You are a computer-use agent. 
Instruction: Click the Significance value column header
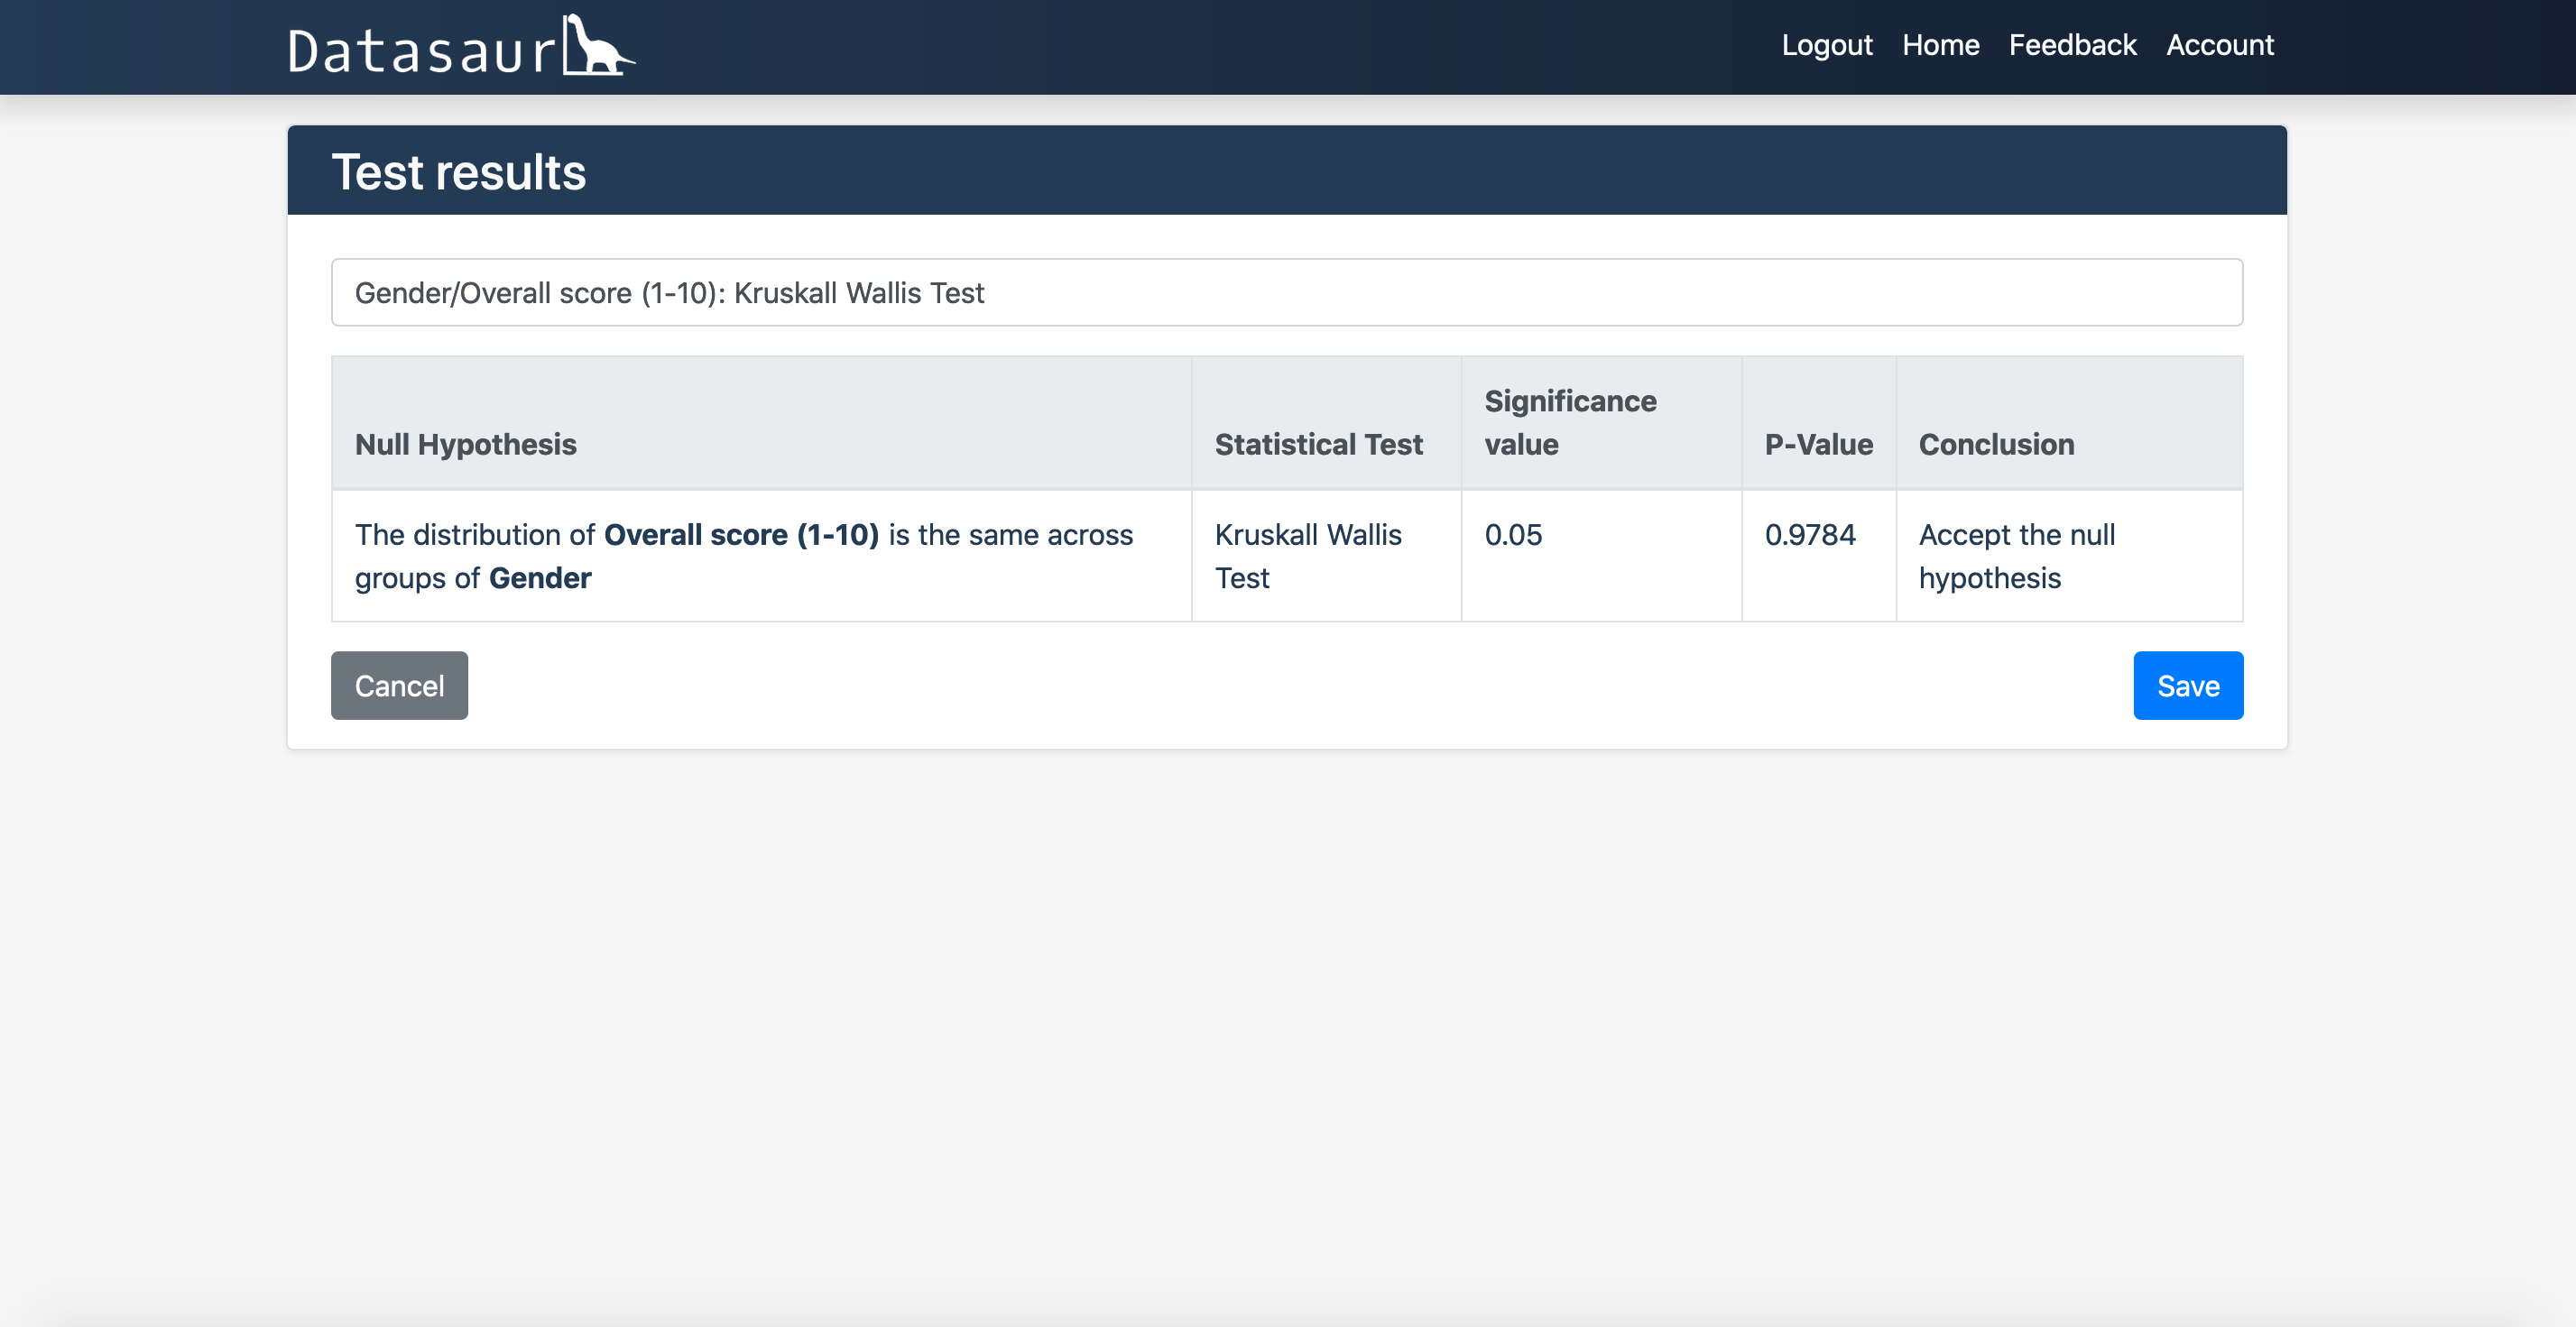click(x=1569, y=422)
